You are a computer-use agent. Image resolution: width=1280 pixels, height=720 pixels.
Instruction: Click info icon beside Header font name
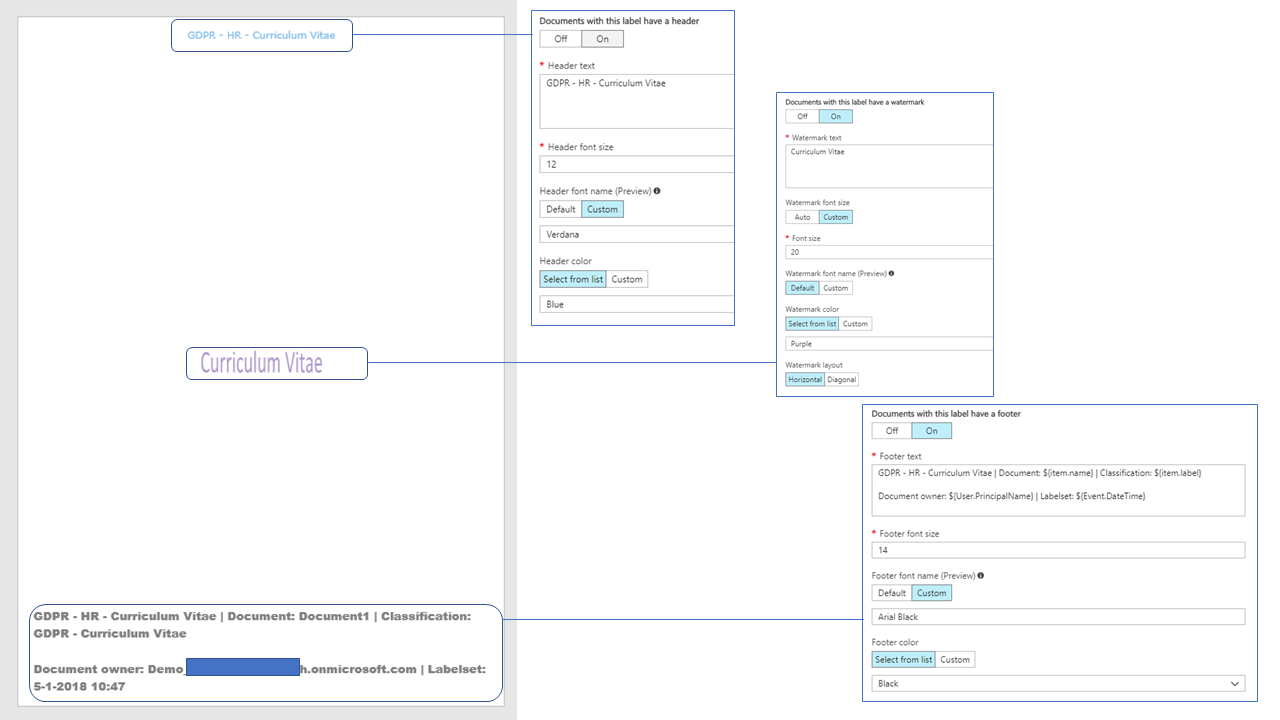tap(657, 191)
